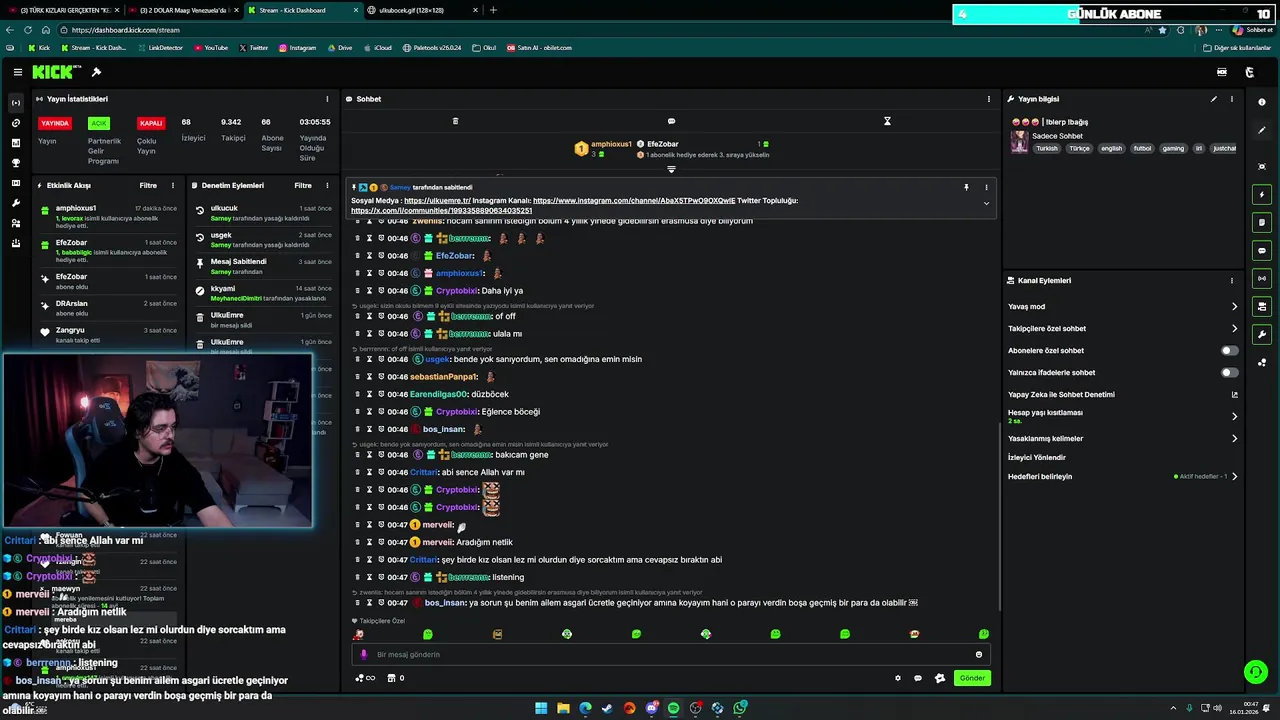Open emoji picker in message box

click(x=979, y=654)
